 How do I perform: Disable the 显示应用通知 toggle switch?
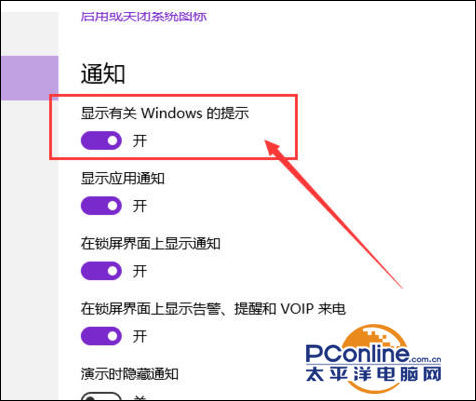[101, 205]
